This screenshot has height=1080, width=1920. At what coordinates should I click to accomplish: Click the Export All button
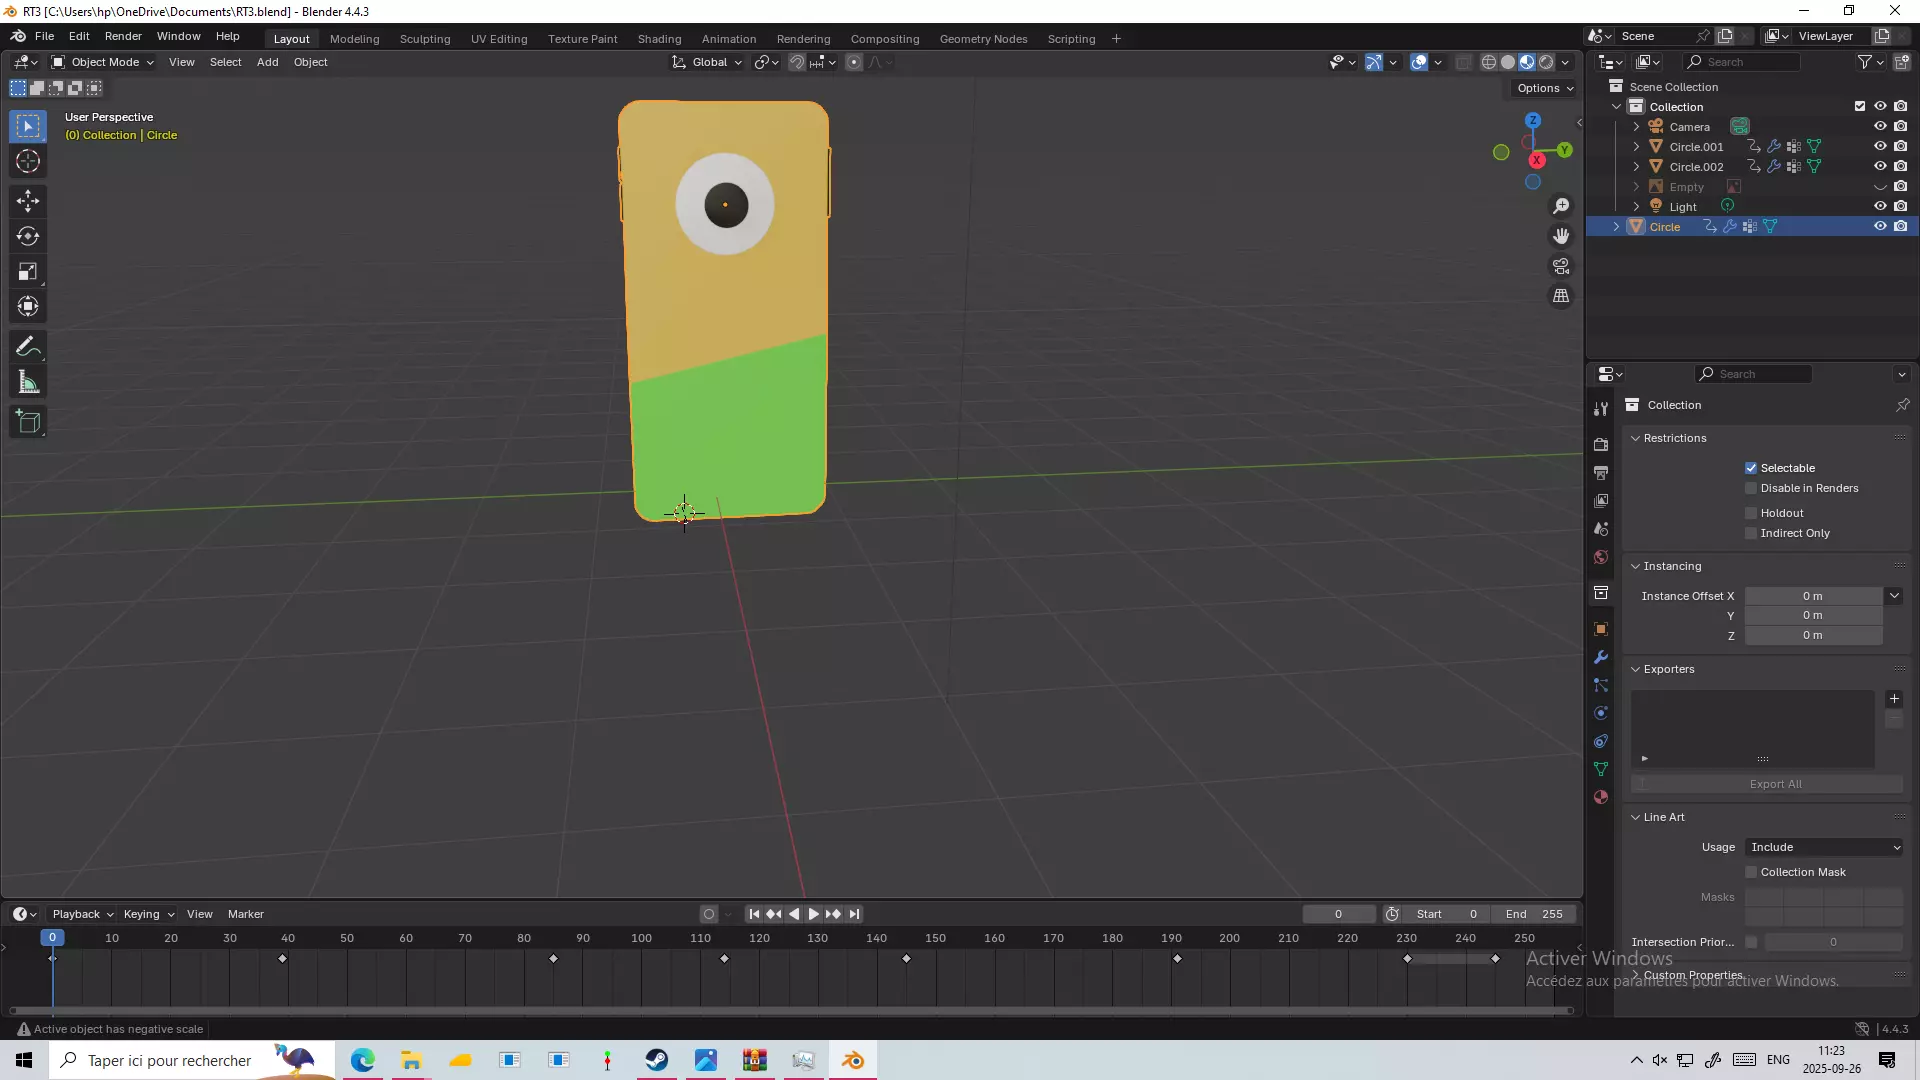(1775, 784)
